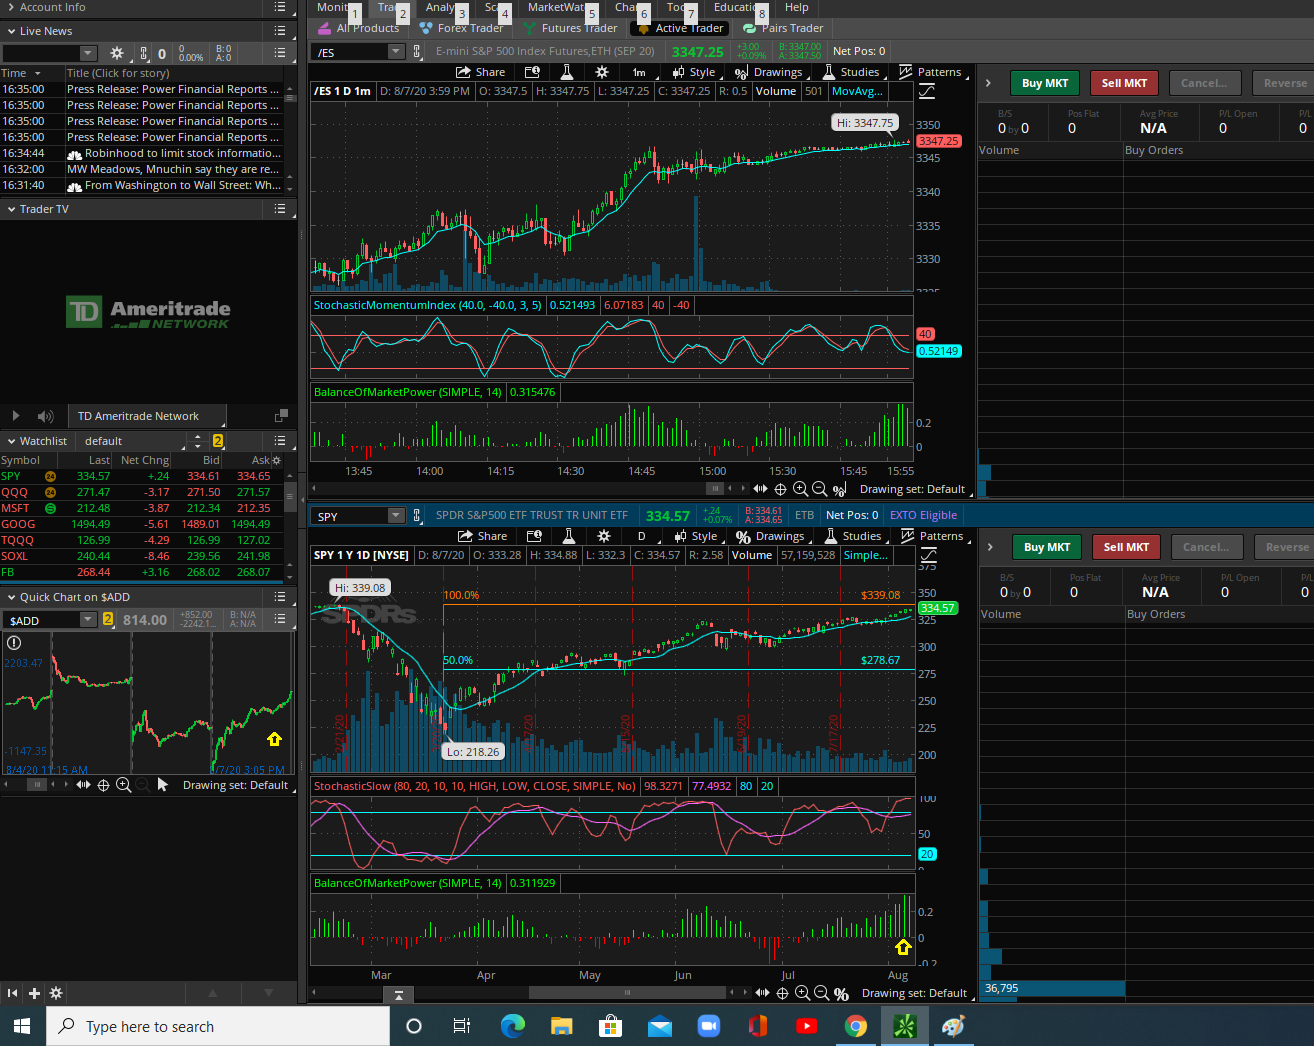Screen dimensions: 1314x1046
Task: Open the flask tool on /ES chart toolbar
Action: point(567,72)
